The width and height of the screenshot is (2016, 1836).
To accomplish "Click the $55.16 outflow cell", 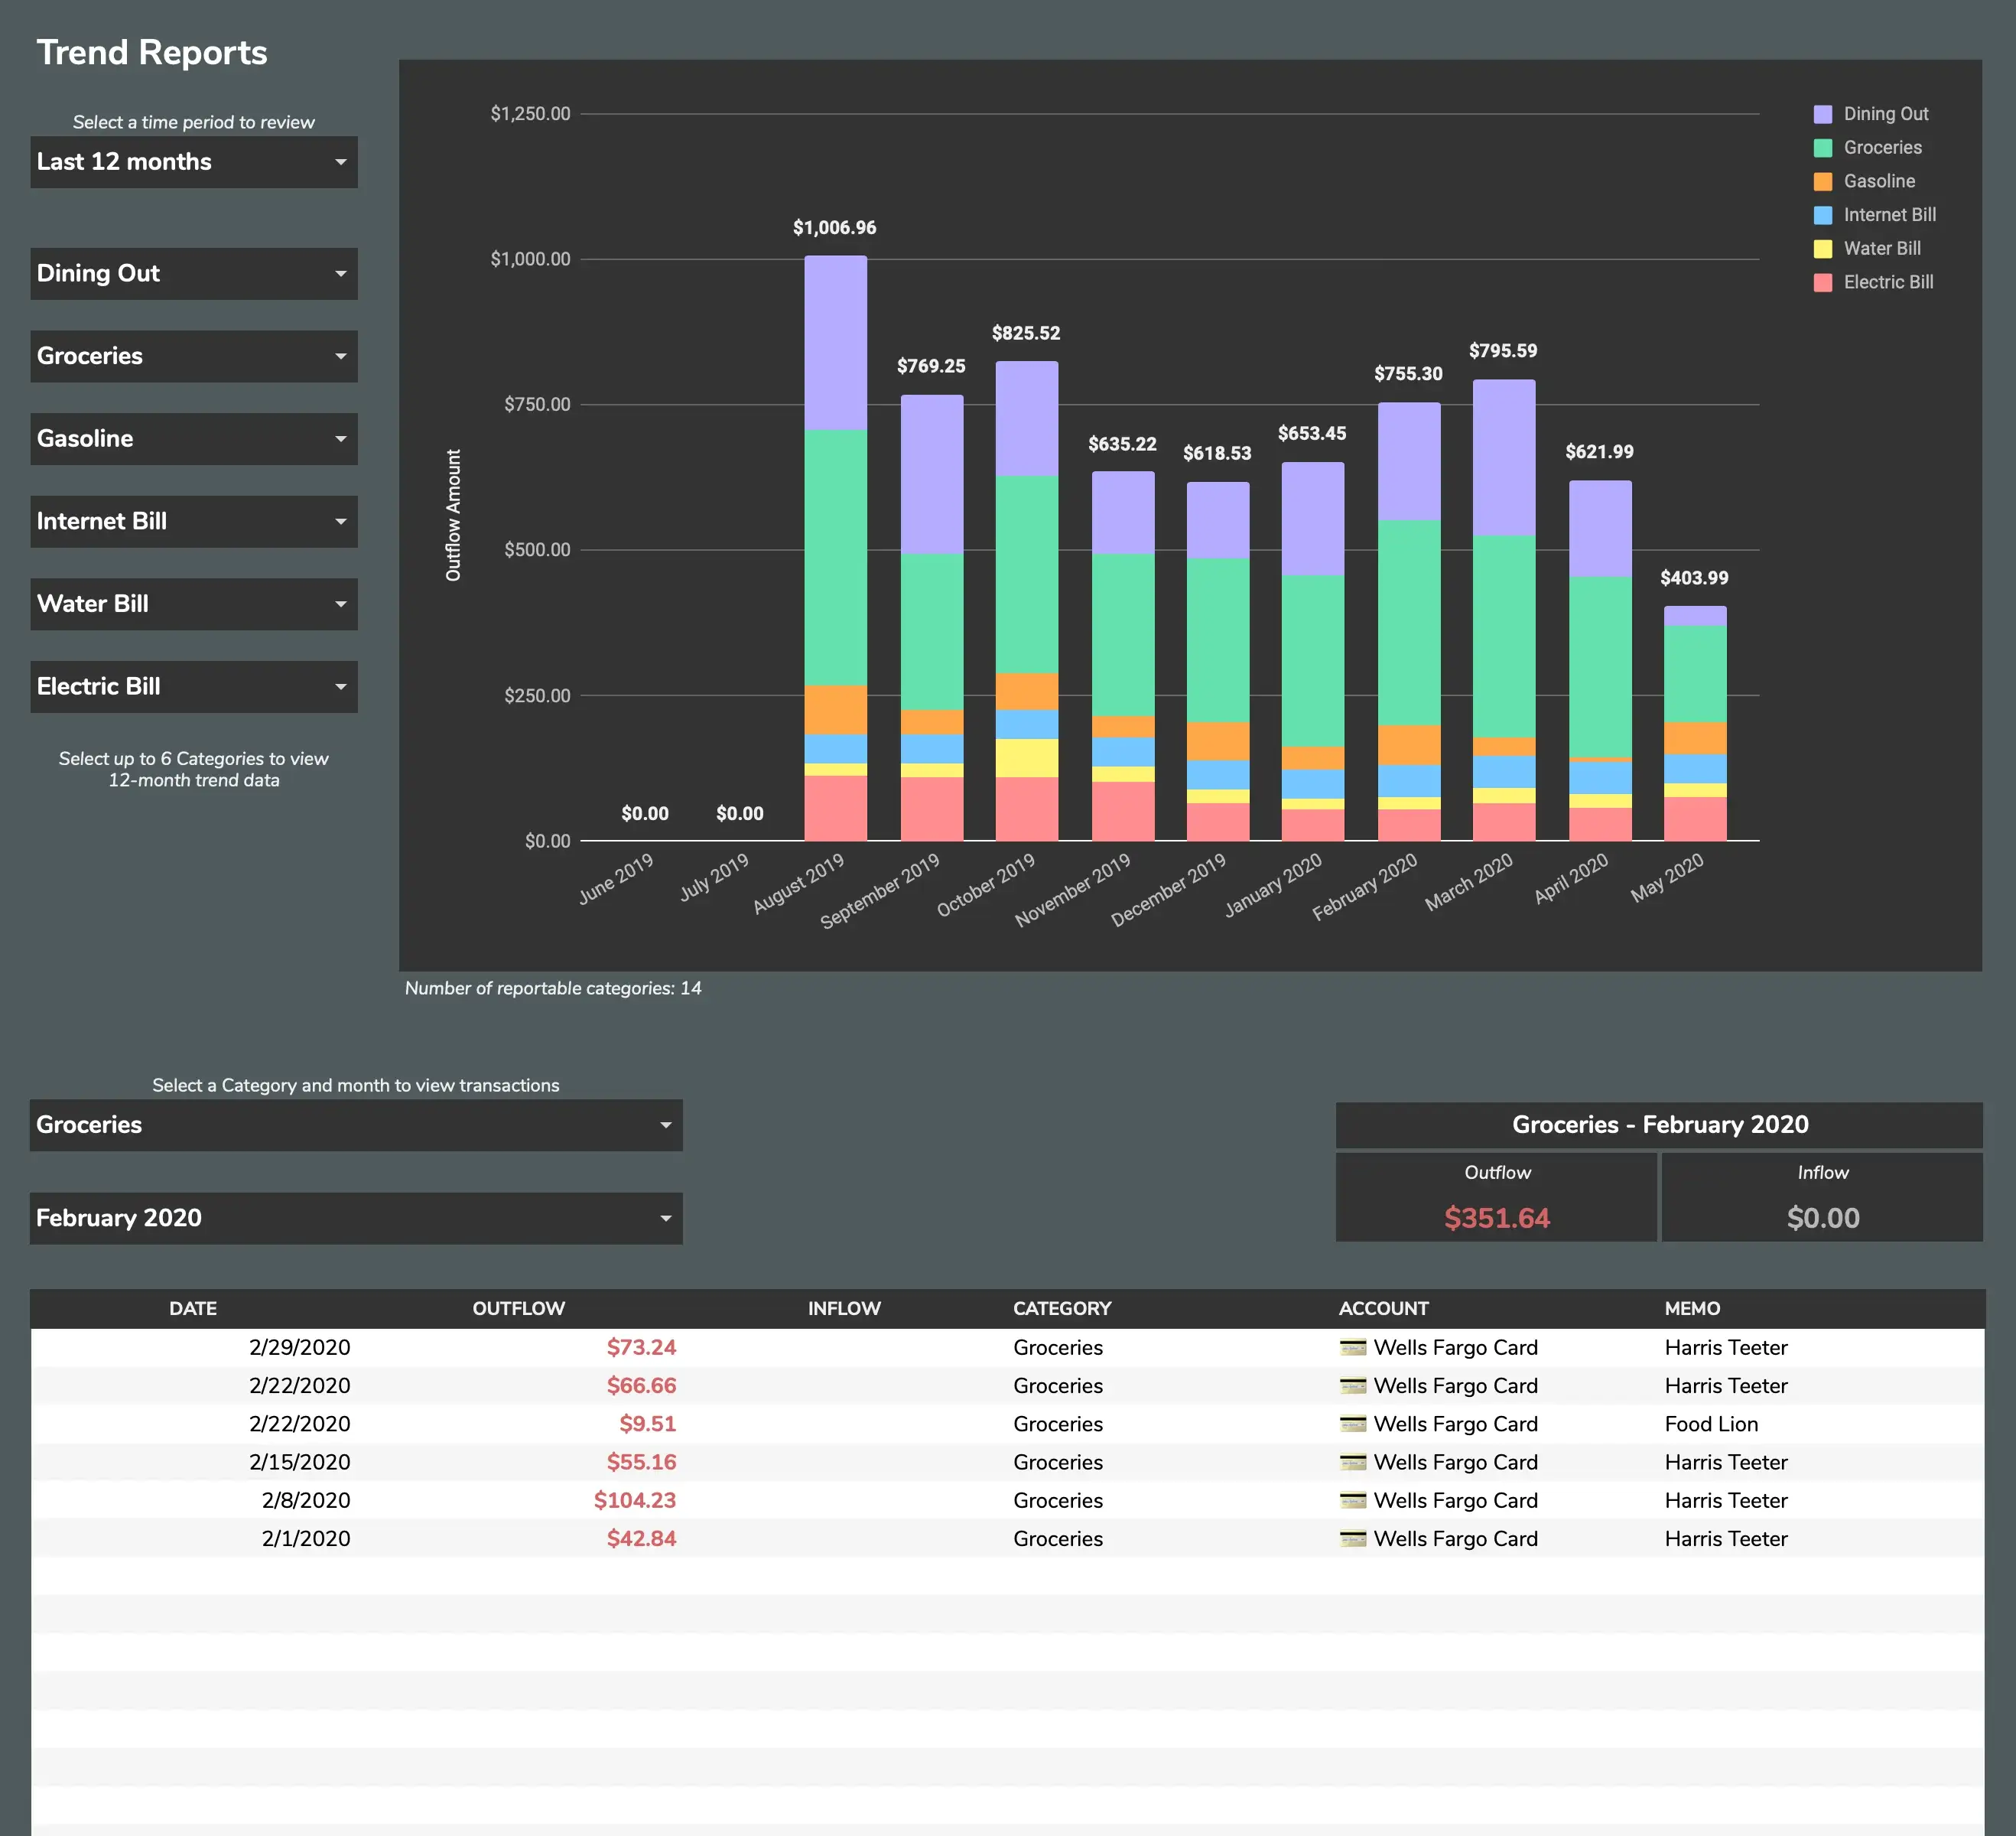I will [641, 1462].
